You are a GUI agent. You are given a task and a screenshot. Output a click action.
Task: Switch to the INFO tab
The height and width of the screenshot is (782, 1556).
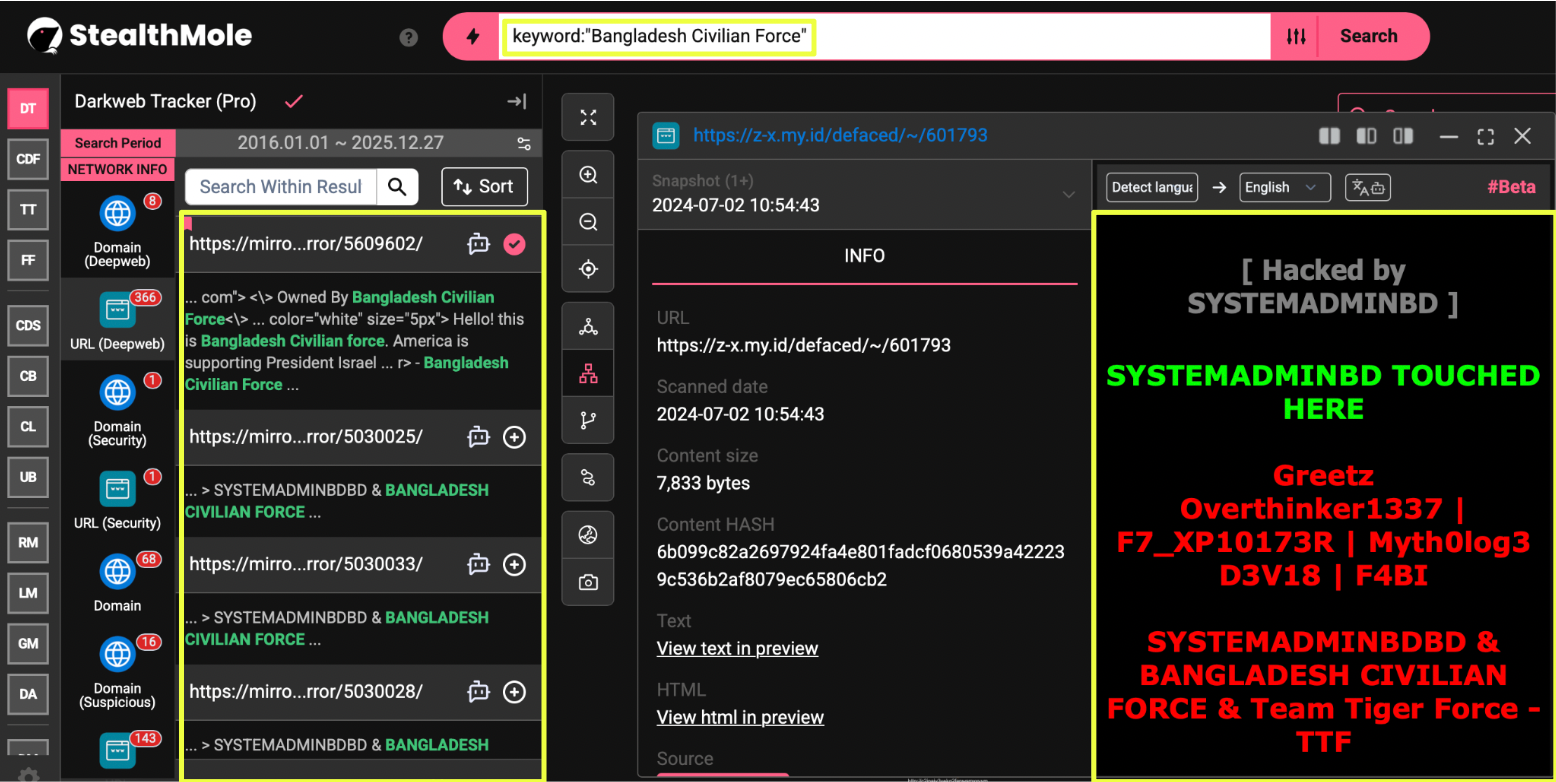(x=864, y=256)
